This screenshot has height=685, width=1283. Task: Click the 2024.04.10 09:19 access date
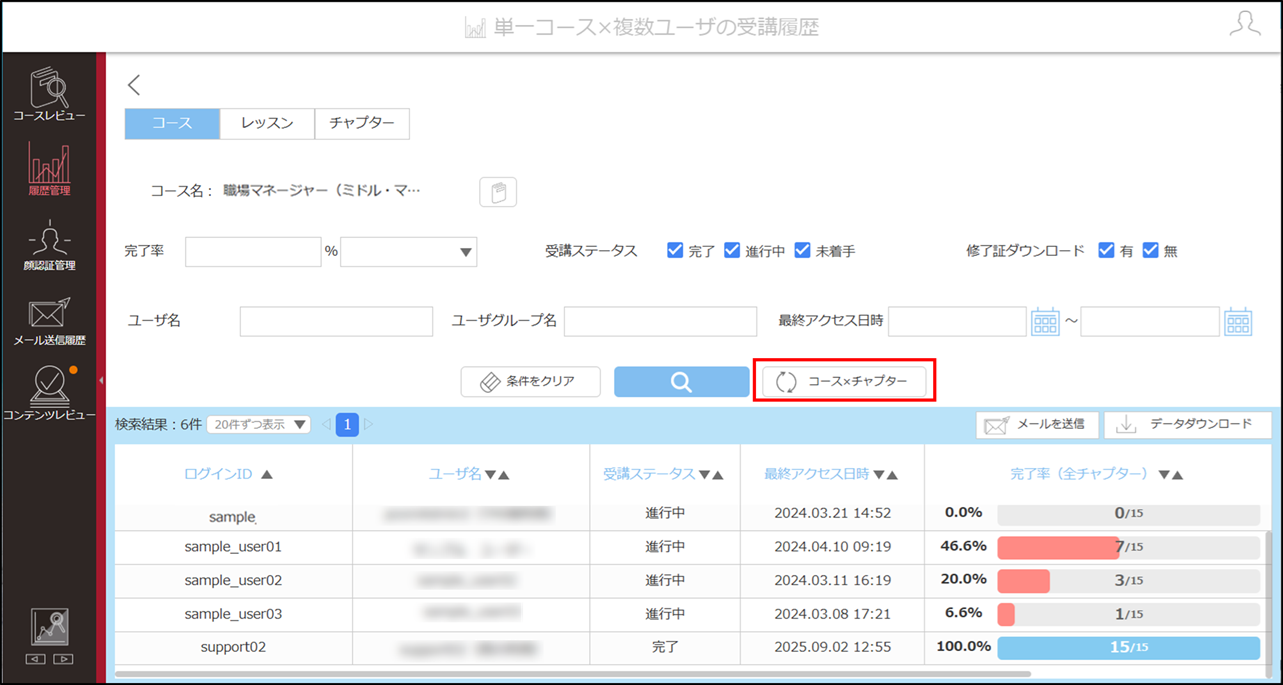pos(832,547)
